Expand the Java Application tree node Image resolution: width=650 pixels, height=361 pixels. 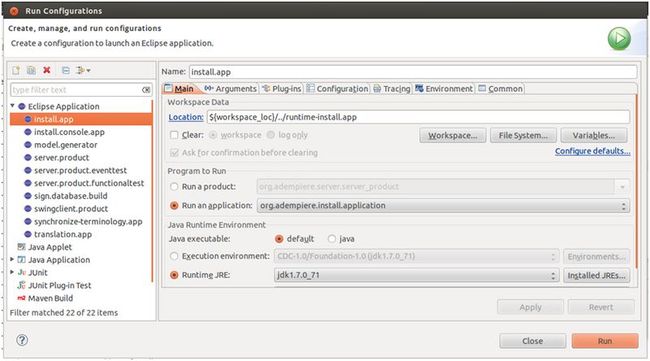[x=12, y=259]
